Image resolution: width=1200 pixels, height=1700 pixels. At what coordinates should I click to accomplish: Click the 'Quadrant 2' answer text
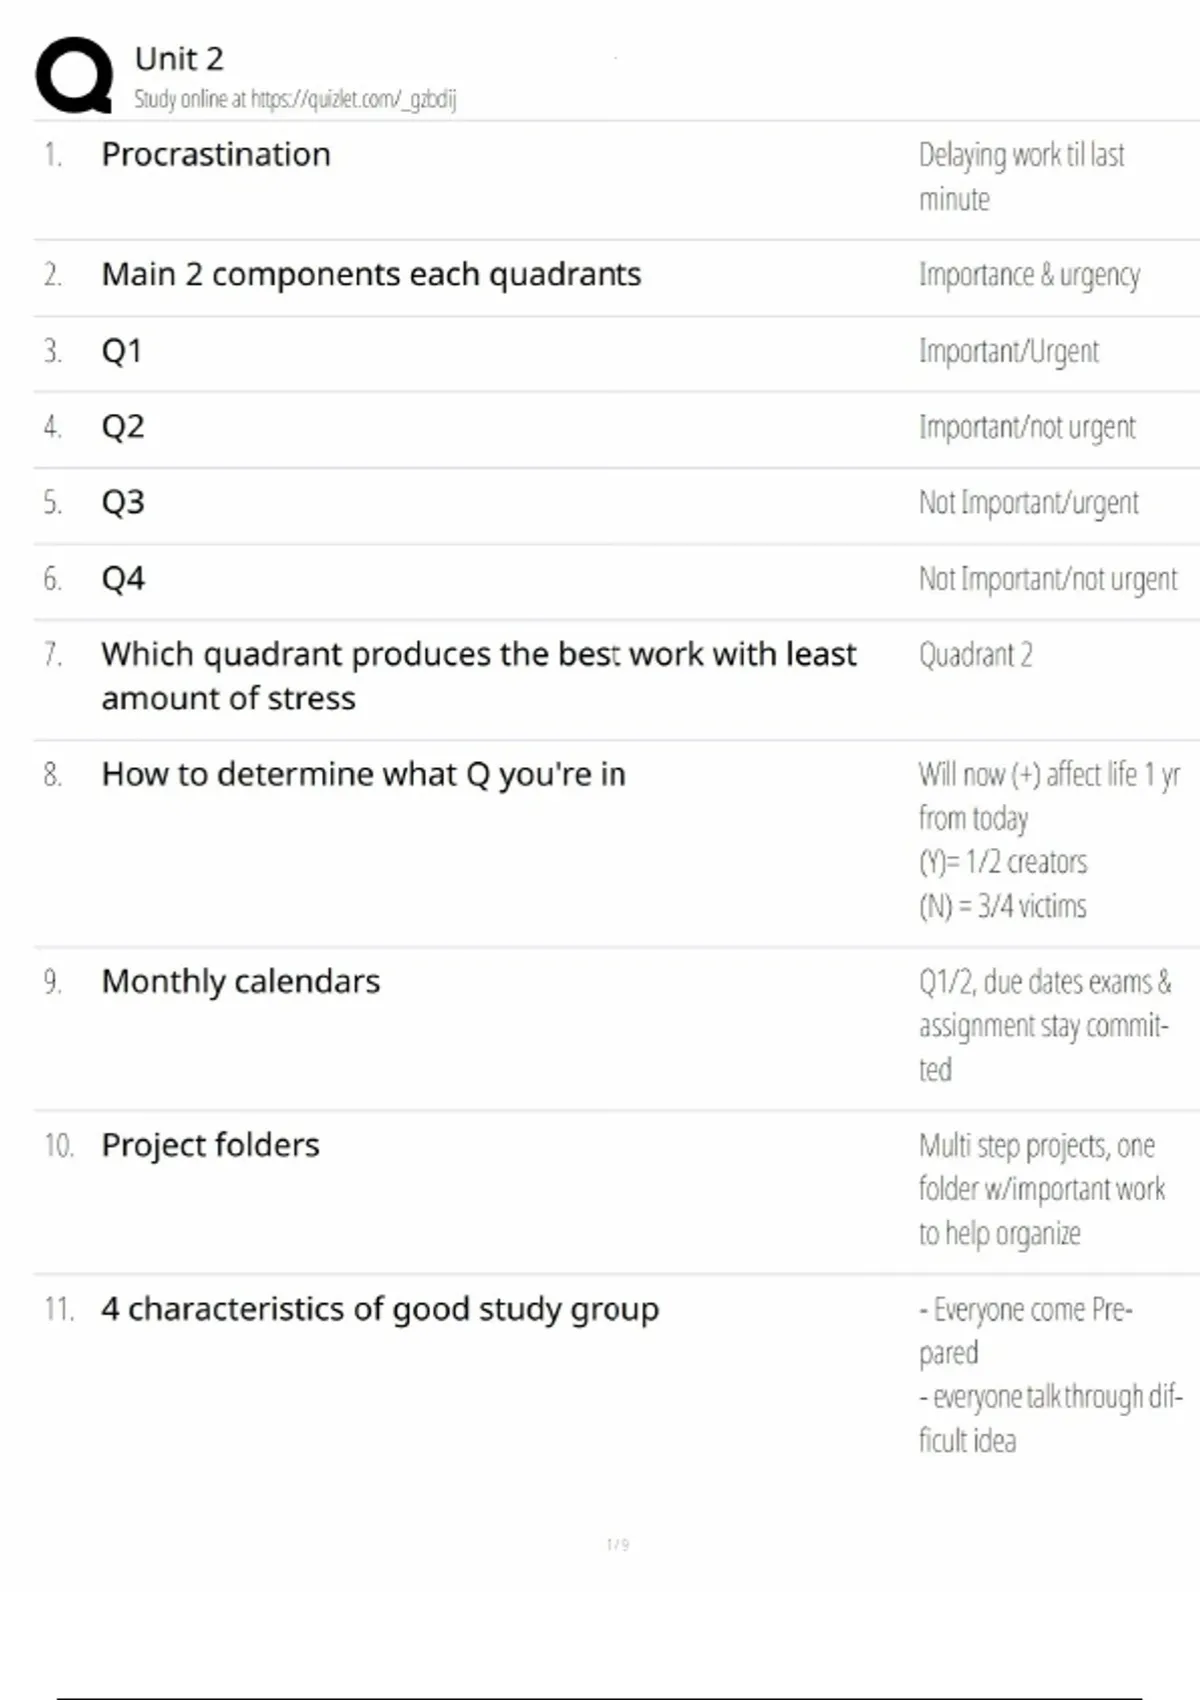pos(975,655)
